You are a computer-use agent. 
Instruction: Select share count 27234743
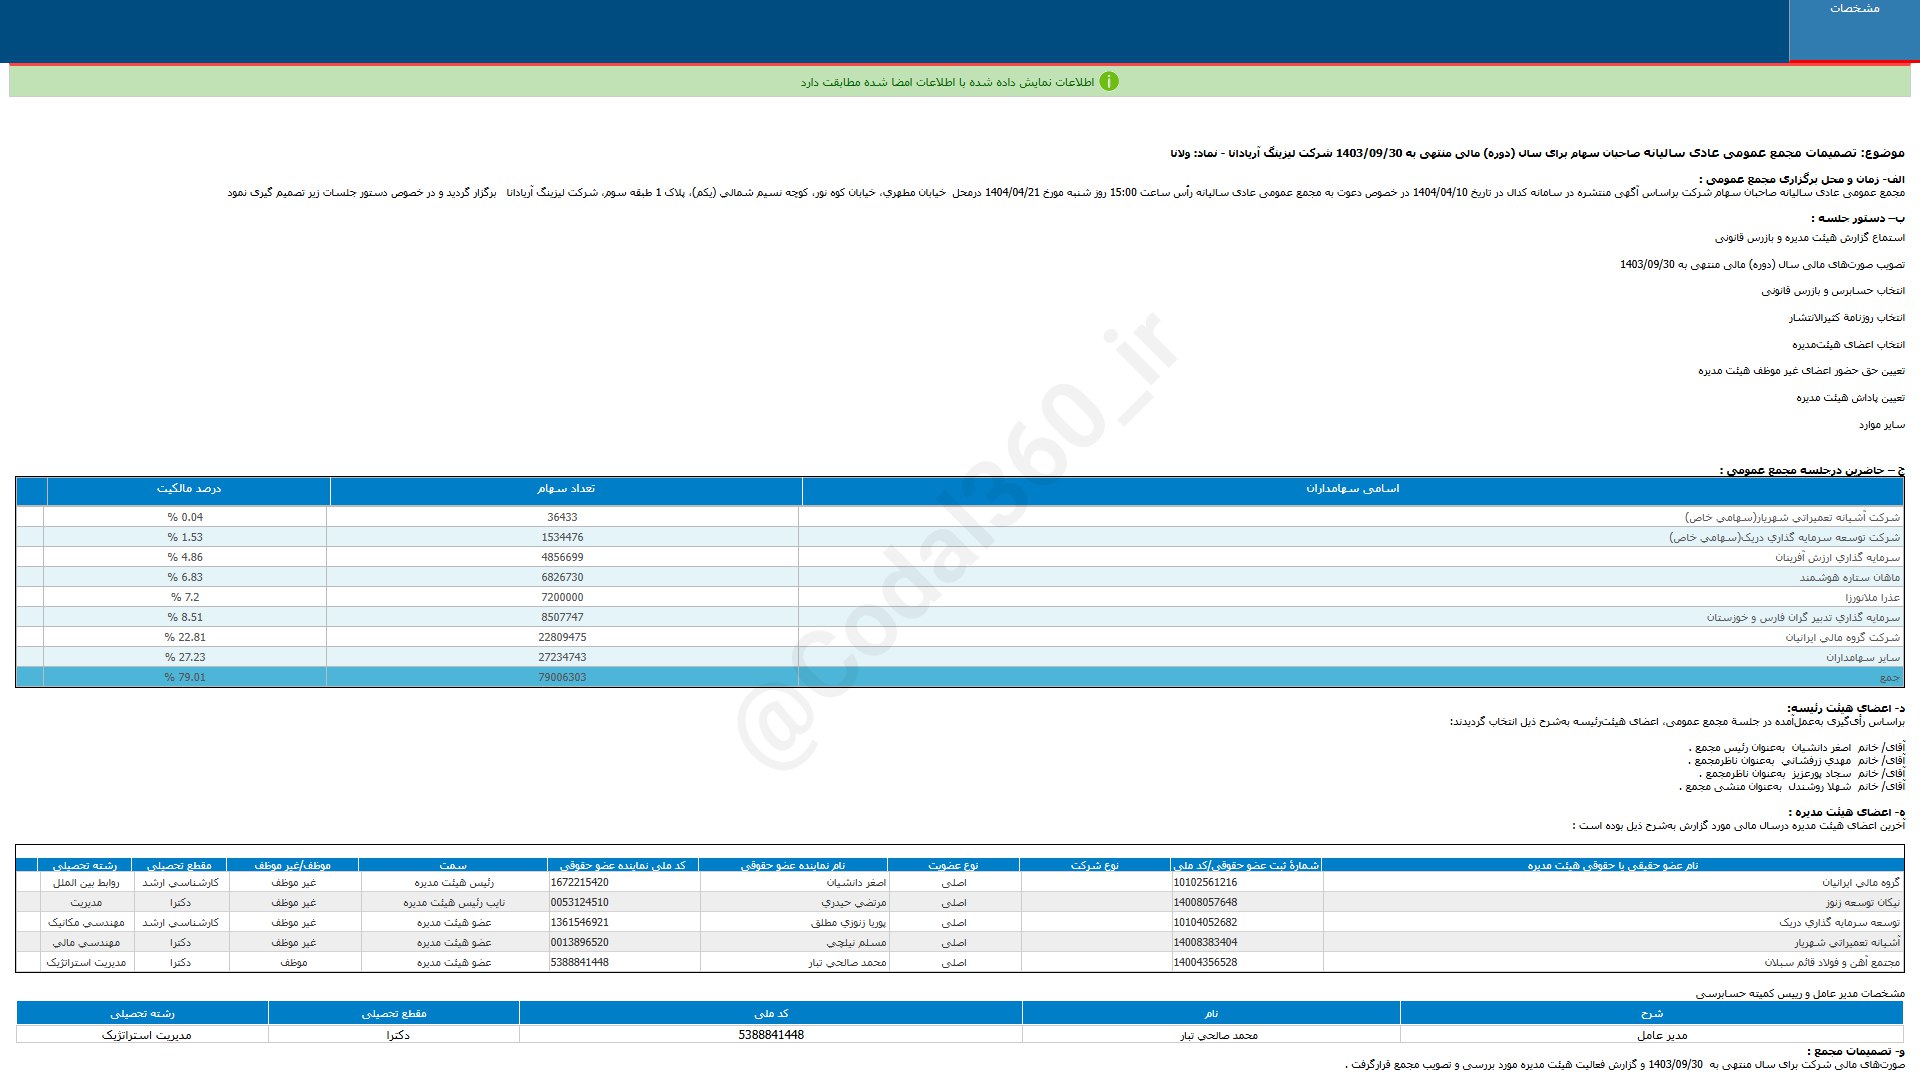(562, 657)
